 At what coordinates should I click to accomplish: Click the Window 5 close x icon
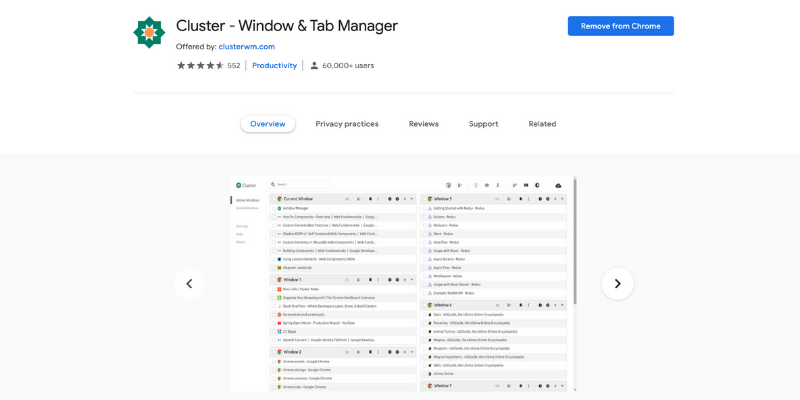555,199
